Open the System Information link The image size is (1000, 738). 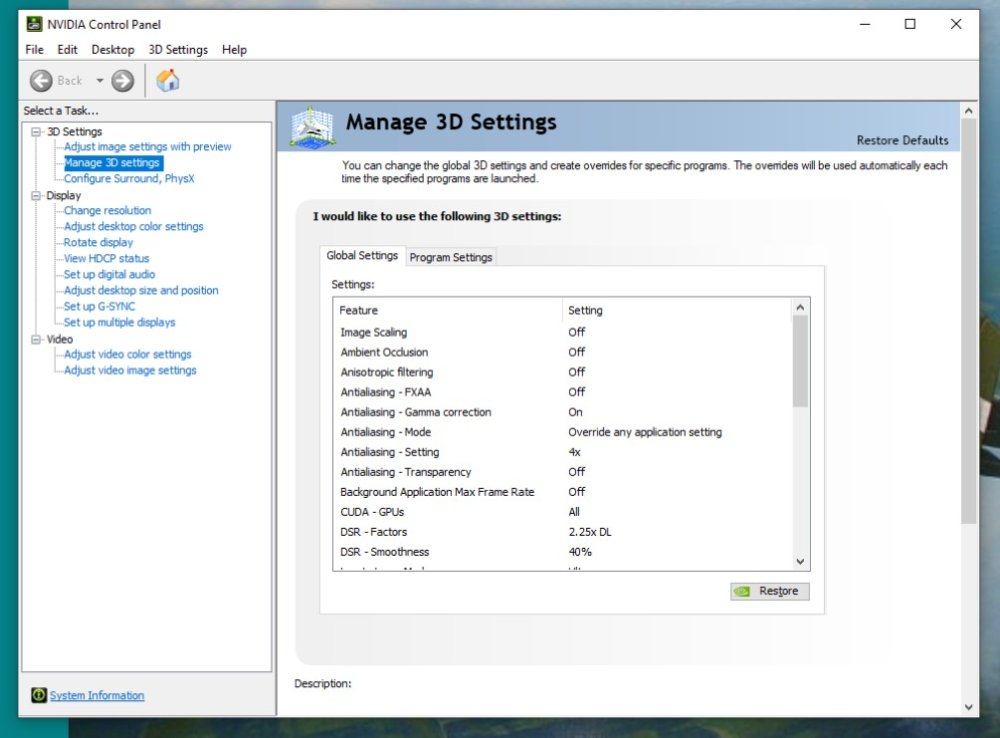click(97, 696)
